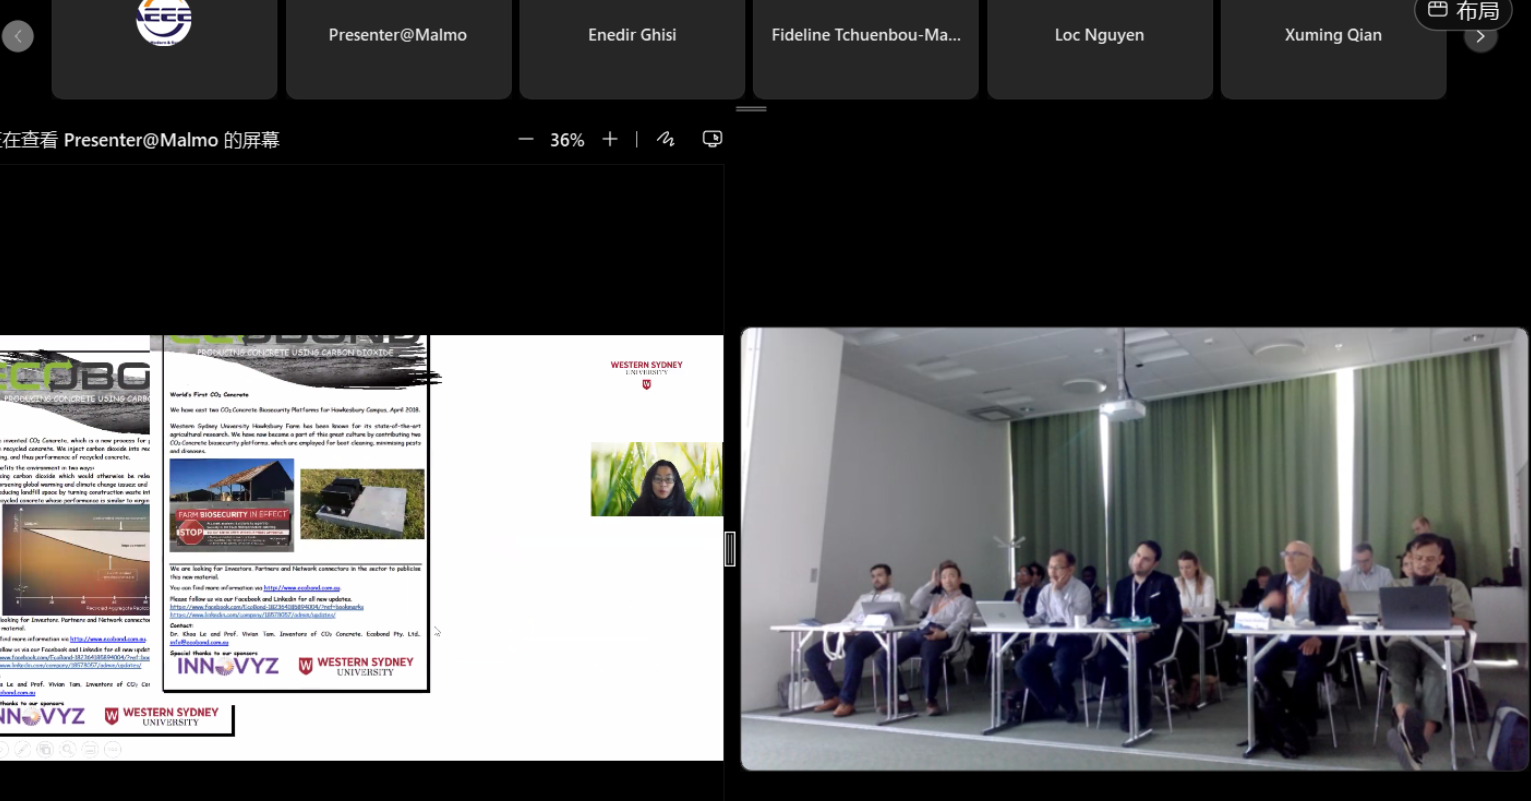The width and height of the screenshot is (1531, 801).
Task: Click the presenter webcam thumbnail in slide
Action: click(x=656, y=479)
